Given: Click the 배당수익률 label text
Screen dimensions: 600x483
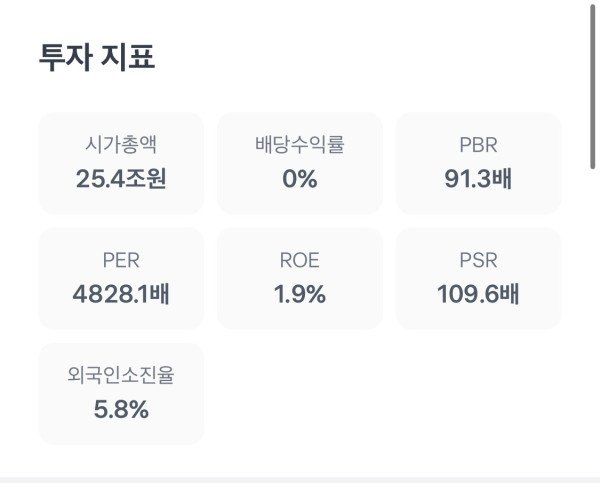Looking at the screenshot, I should [x=299, y=145].
